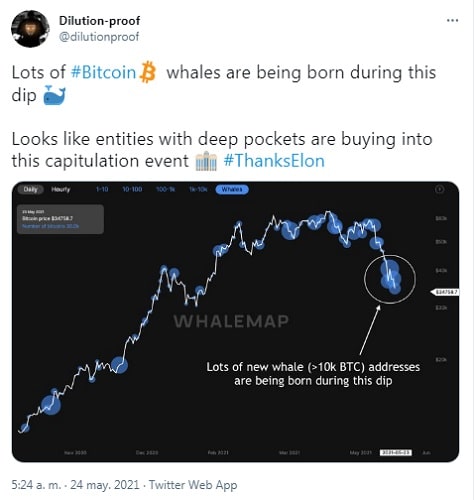The width and height of the screenshot is (474, 500).
Task: Click the Twitter Web App source link
Action: pyautogui.click(x=193, y=484)
